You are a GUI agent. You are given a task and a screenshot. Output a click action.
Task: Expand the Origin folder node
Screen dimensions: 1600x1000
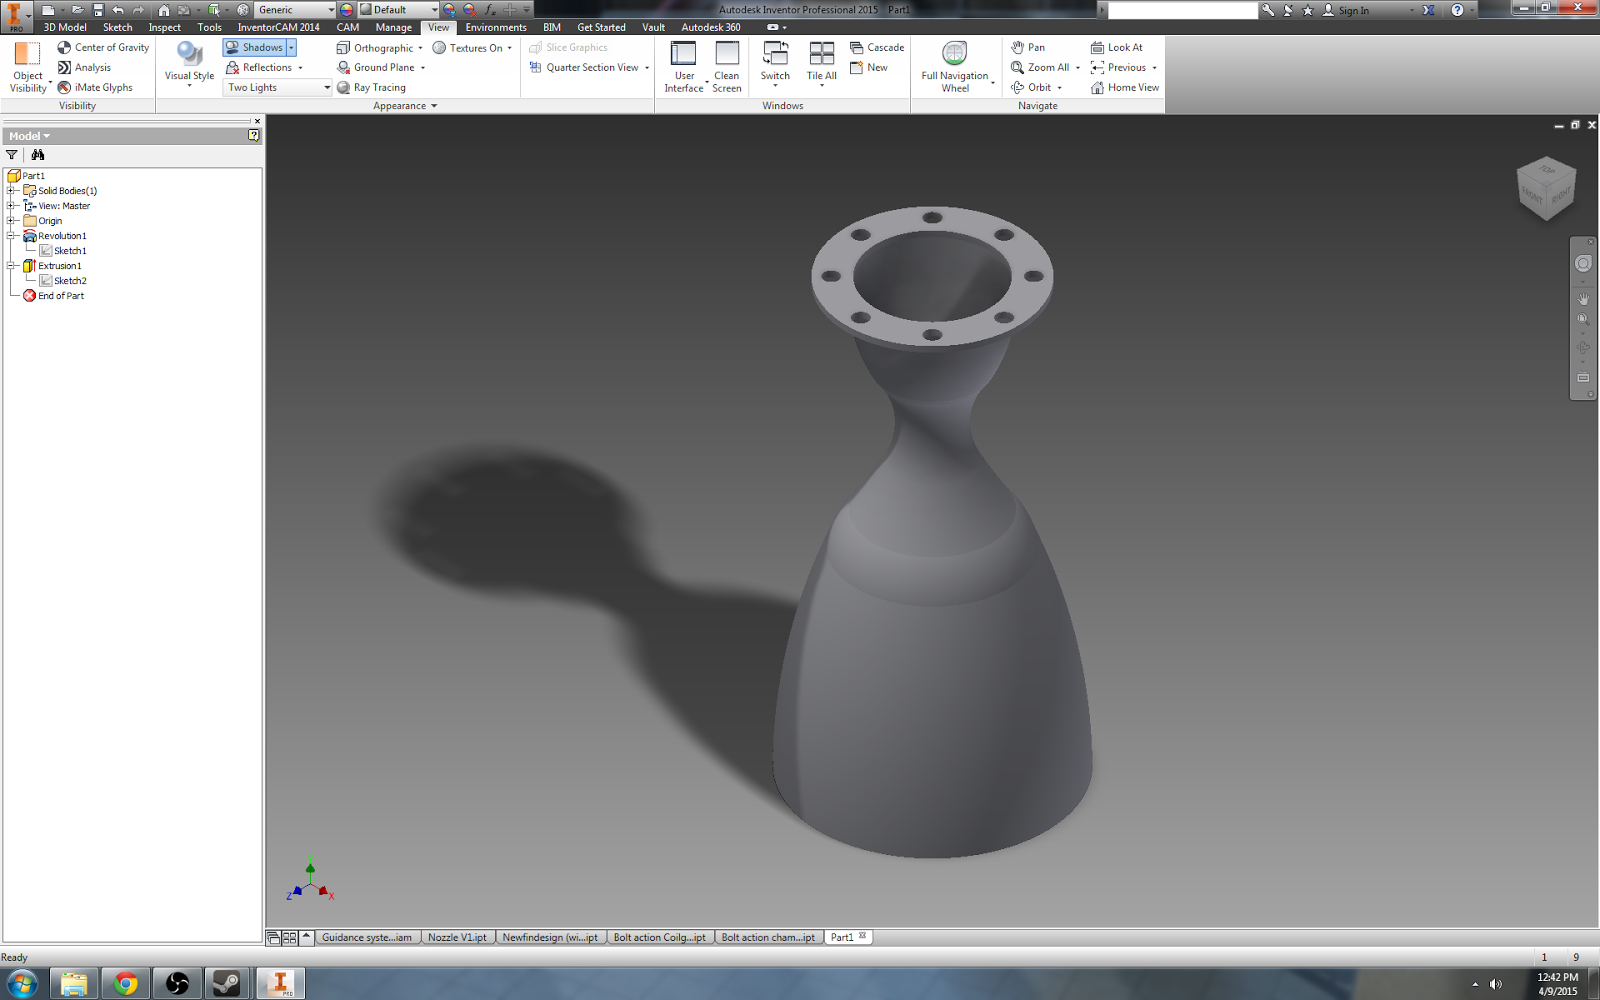(11, 220)
